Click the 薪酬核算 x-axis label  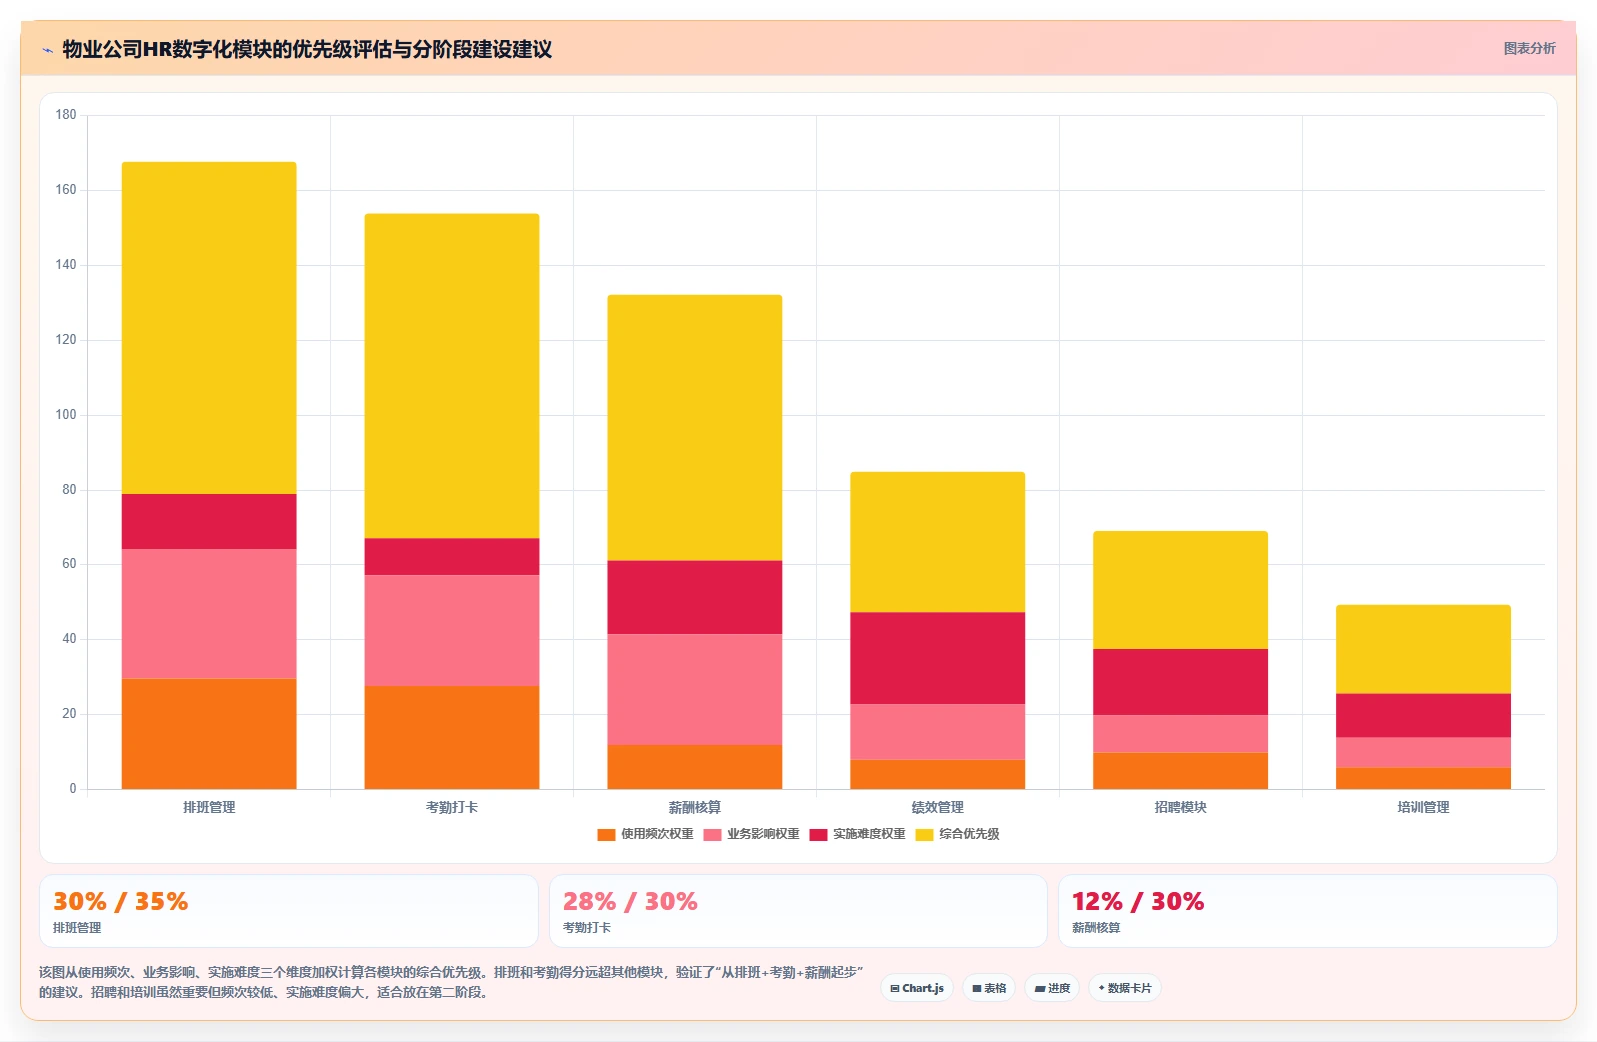coord(695,807)
